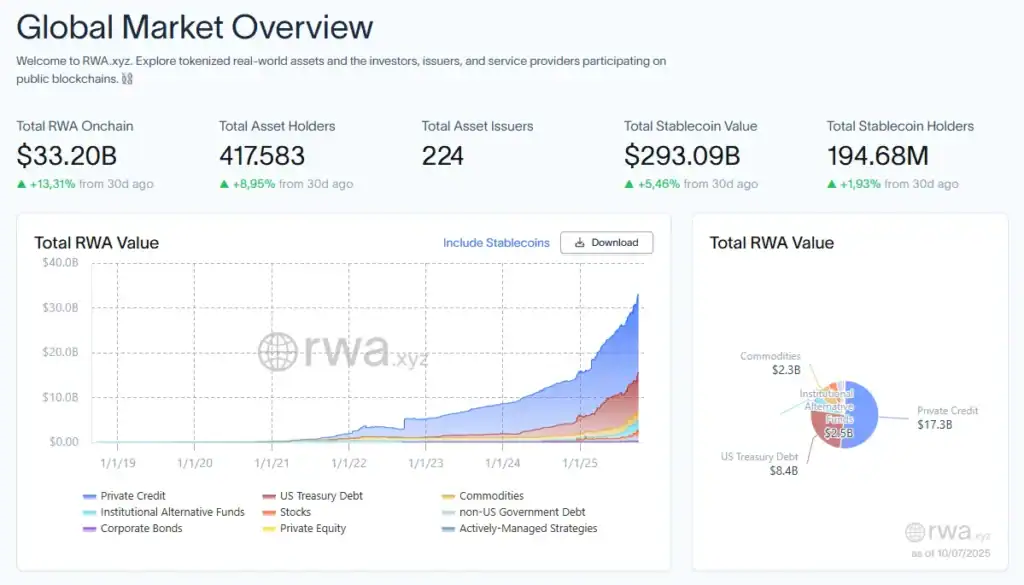The height and width of the screenshot is (585, 1024).
Task: Click the green up arrow beside +5,46%
Action: (629, 184)
